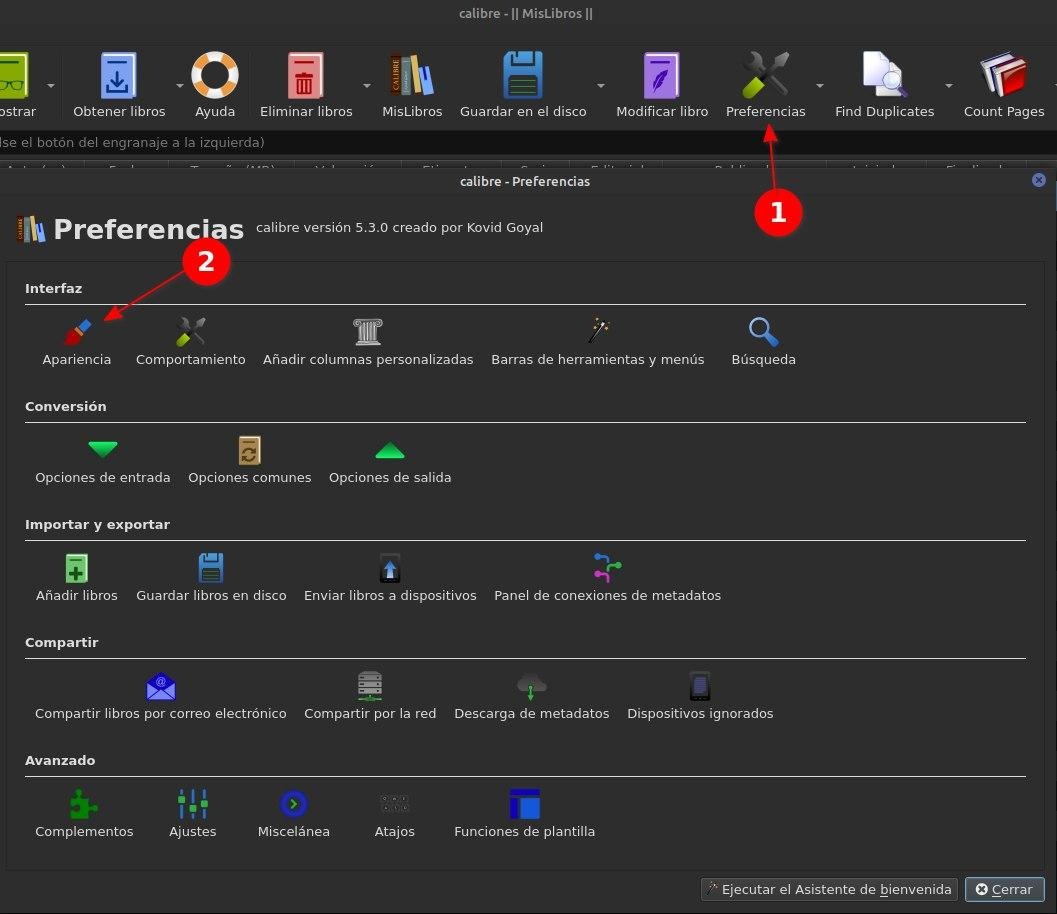Click Ejecutar el Asistente de bienvenida button
1057x914 pixels.
pos(829,889)
